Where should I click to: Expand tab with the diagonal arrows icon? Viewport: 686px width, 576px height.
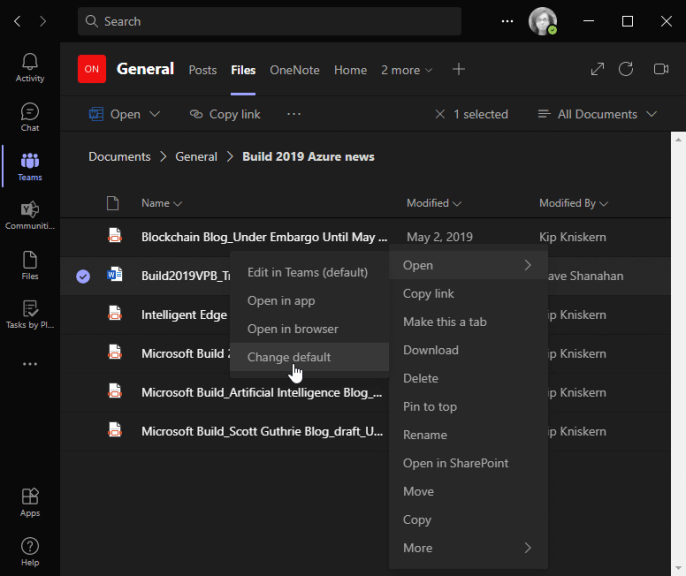point(597,69)
